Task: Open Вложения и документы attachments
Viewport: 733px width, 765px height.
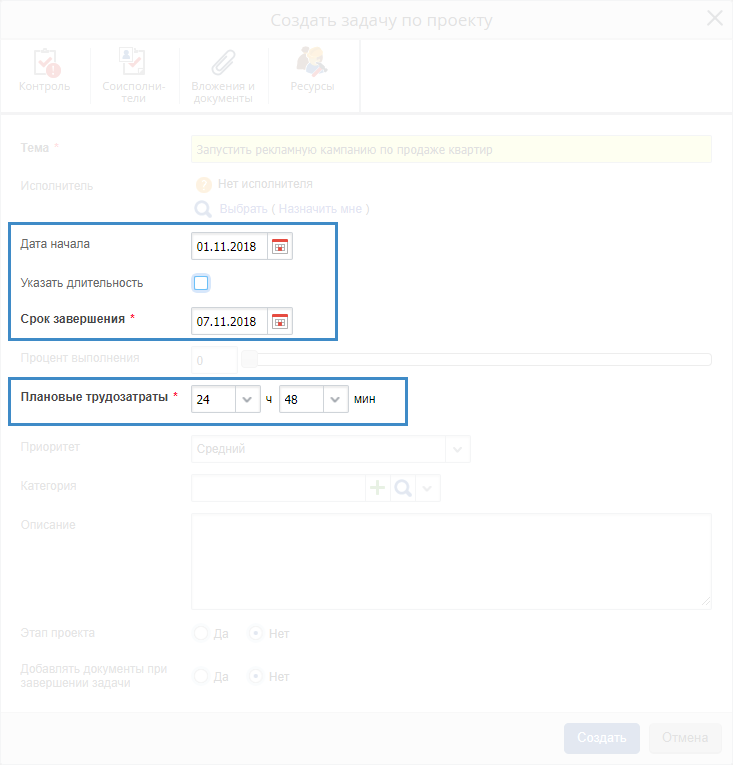Action: [223, 76]
